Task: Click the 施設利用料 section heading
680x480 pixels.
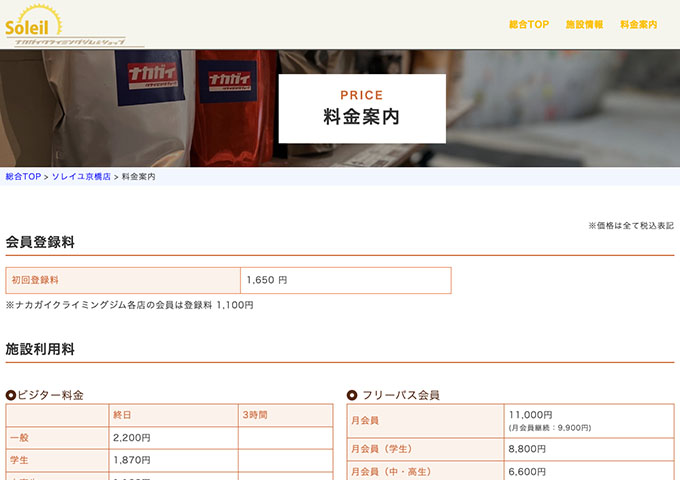Action: [x=40, y=349]
